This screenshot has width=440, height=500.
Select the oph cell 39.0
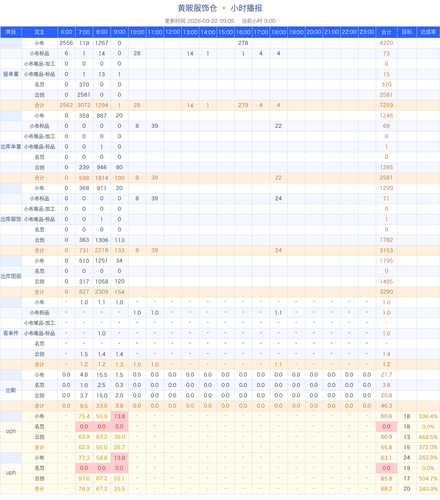tap(119, 437)
